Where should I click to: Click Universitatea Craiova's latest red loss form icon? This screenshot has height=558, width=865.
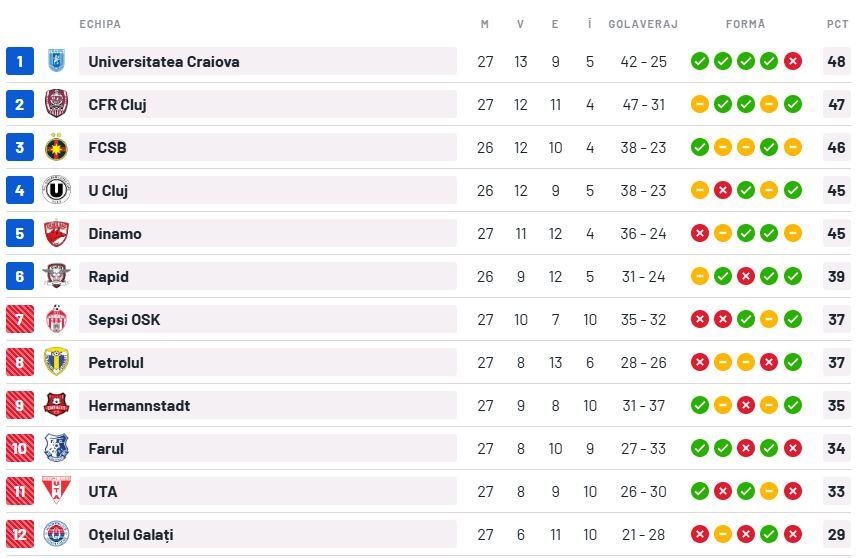(x=793, y=61)
